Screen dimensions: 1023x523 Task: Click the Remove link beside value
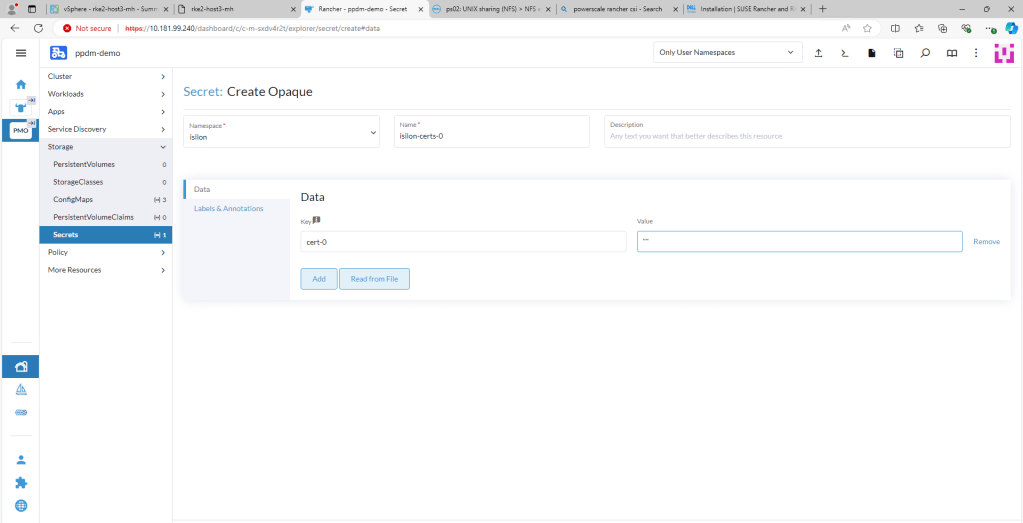[x=986, y=242]
